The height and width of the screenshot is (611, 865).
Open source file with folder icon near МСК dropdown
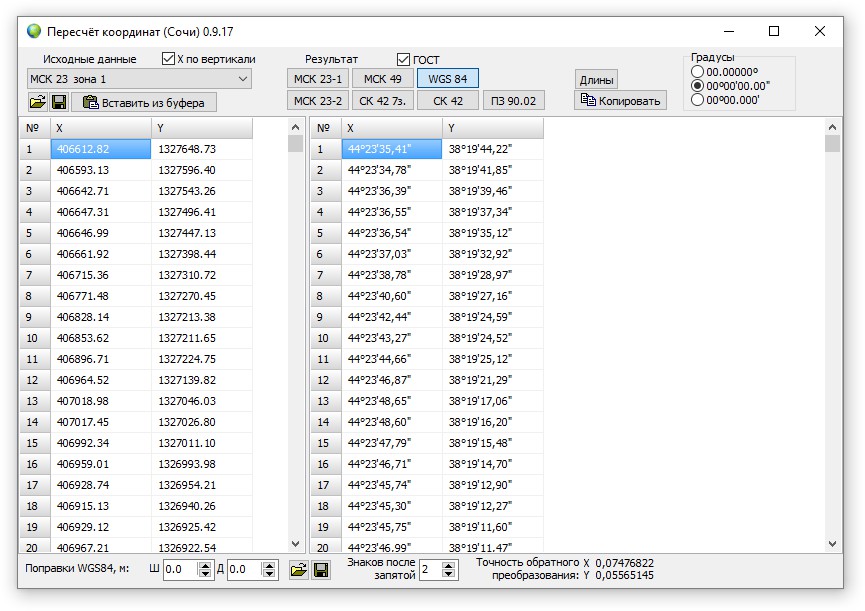point(38,102)
